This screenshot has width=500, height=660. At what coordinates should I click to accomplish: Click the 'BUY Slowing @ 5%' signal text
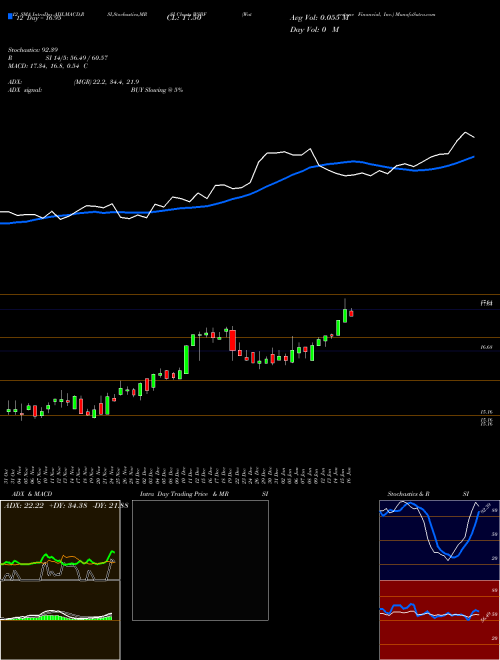point(157,90)
